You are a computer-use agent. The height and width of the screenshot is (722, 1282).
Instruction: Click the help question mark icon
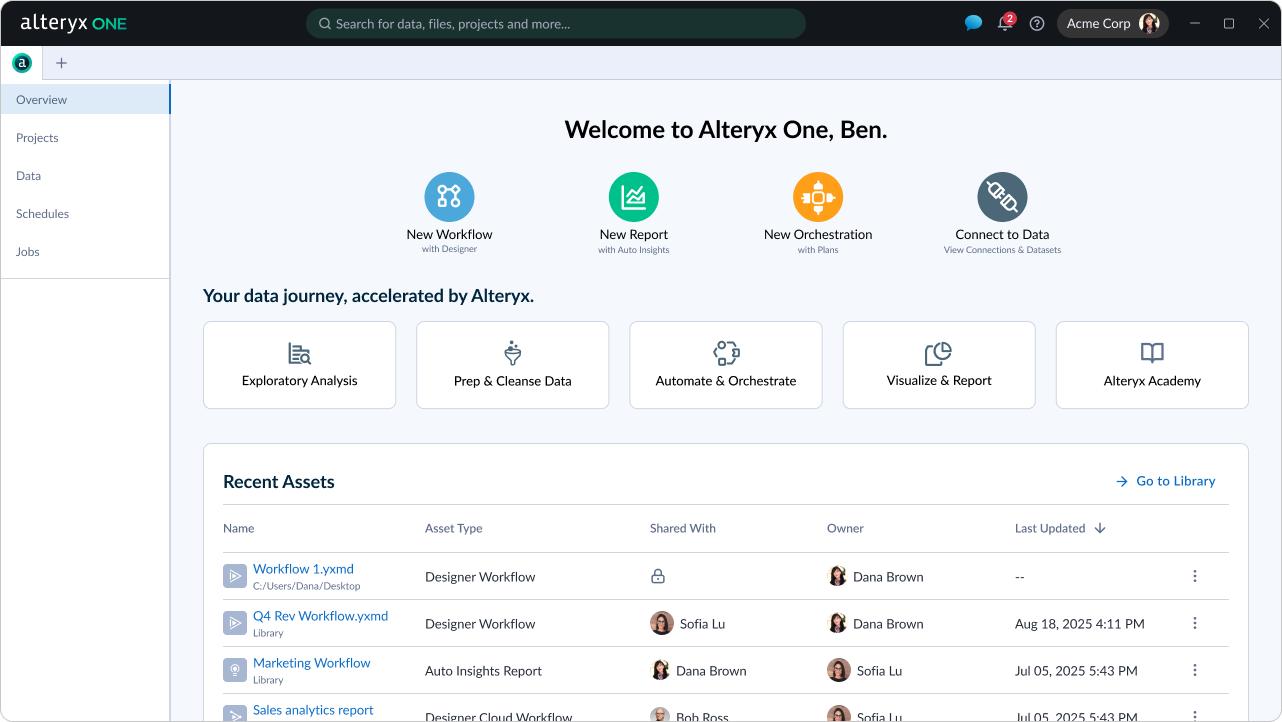tap(1037, 24)
